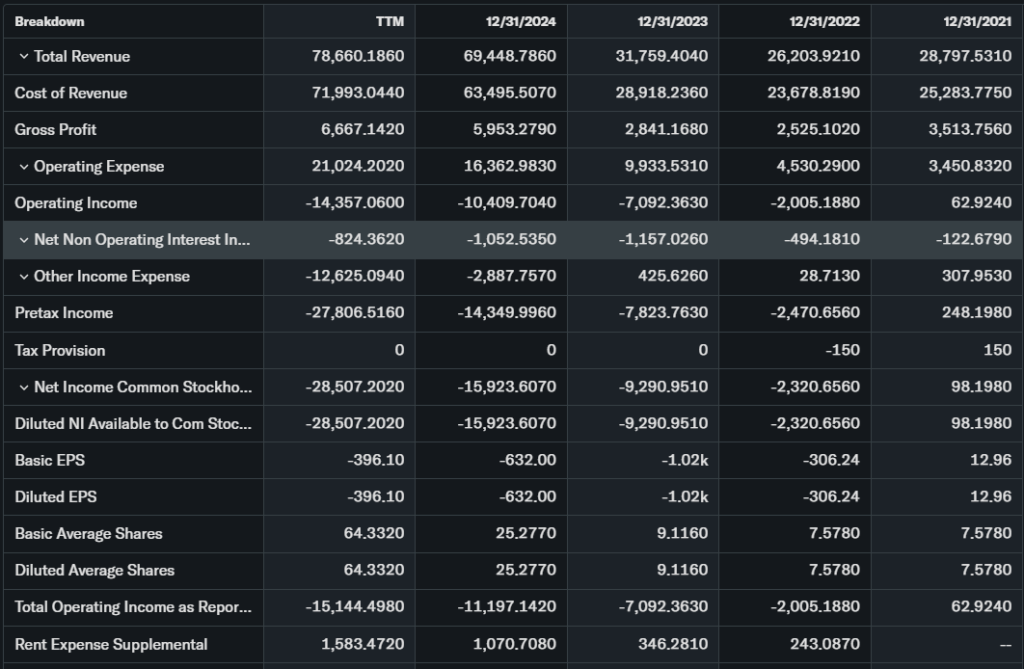The width and height of the screenshot is (1024, 669).
Task: Collapse the Total Revenue row chevron
Action: click(23, 57)
